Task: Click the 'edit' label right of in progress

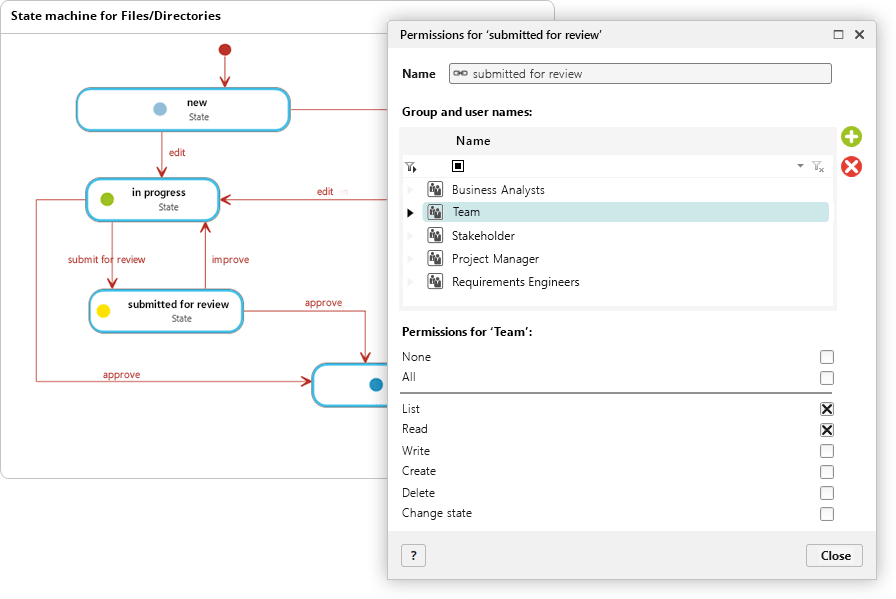Action: tap(325, 191)
